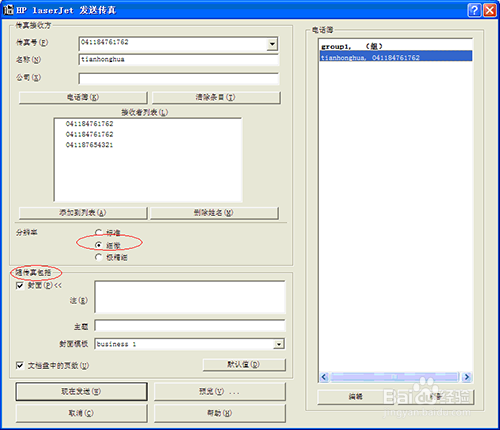Screen dimensions: 500x430
Task: Click the Add to list button (A)
Action: [83, 213]
